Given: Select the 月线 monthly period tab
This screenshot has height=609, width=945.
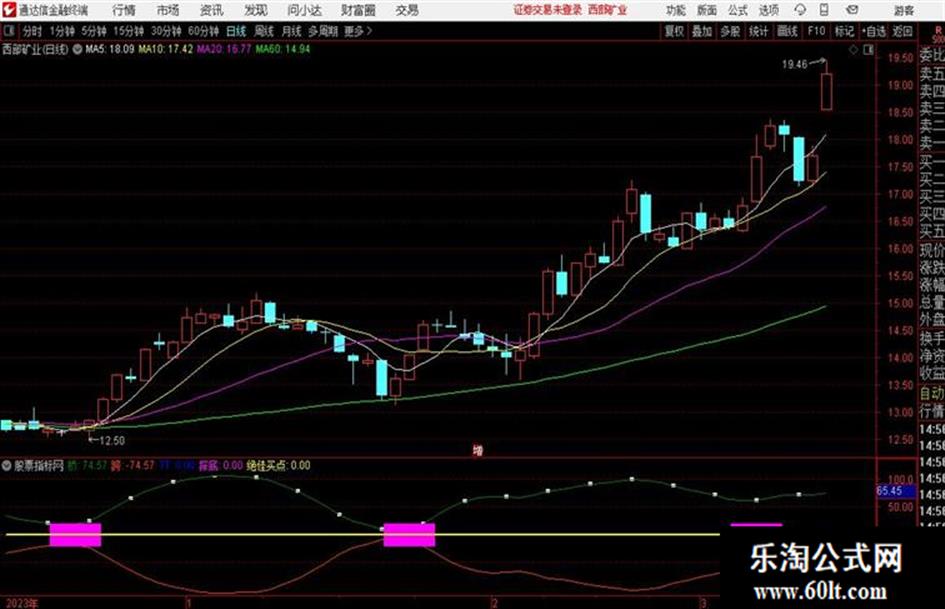Looking at the screenshot, I should (x=292, y=31).
